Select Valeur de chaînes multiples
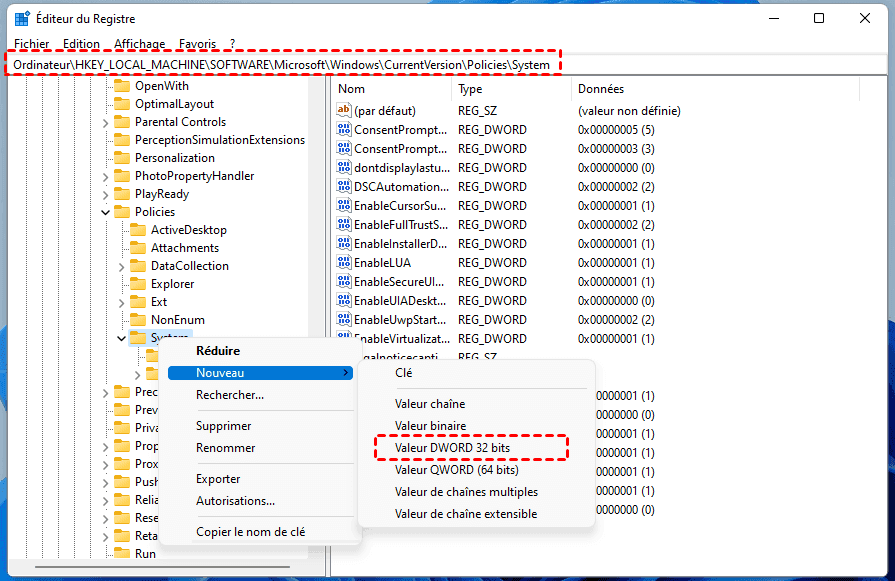 pos(477,492)
